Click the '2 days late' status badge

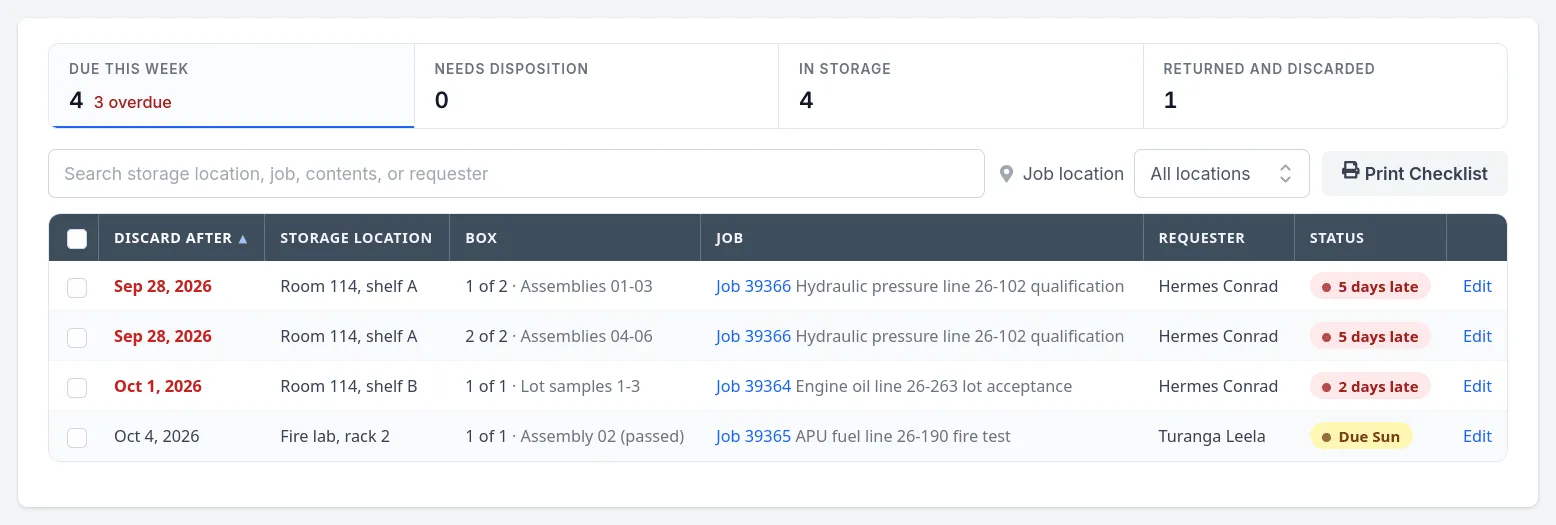pos(1370,387)
